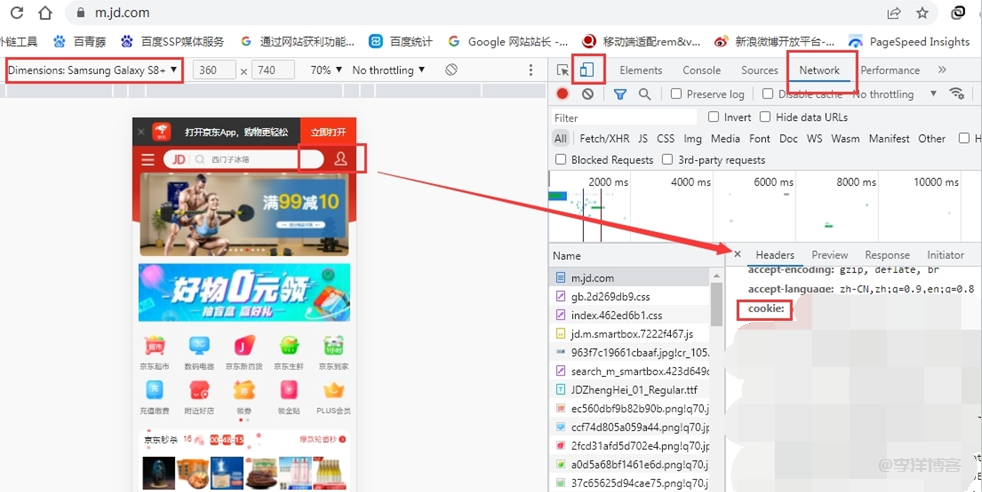Expand the 70% zoom dropdown

[325, 70]
